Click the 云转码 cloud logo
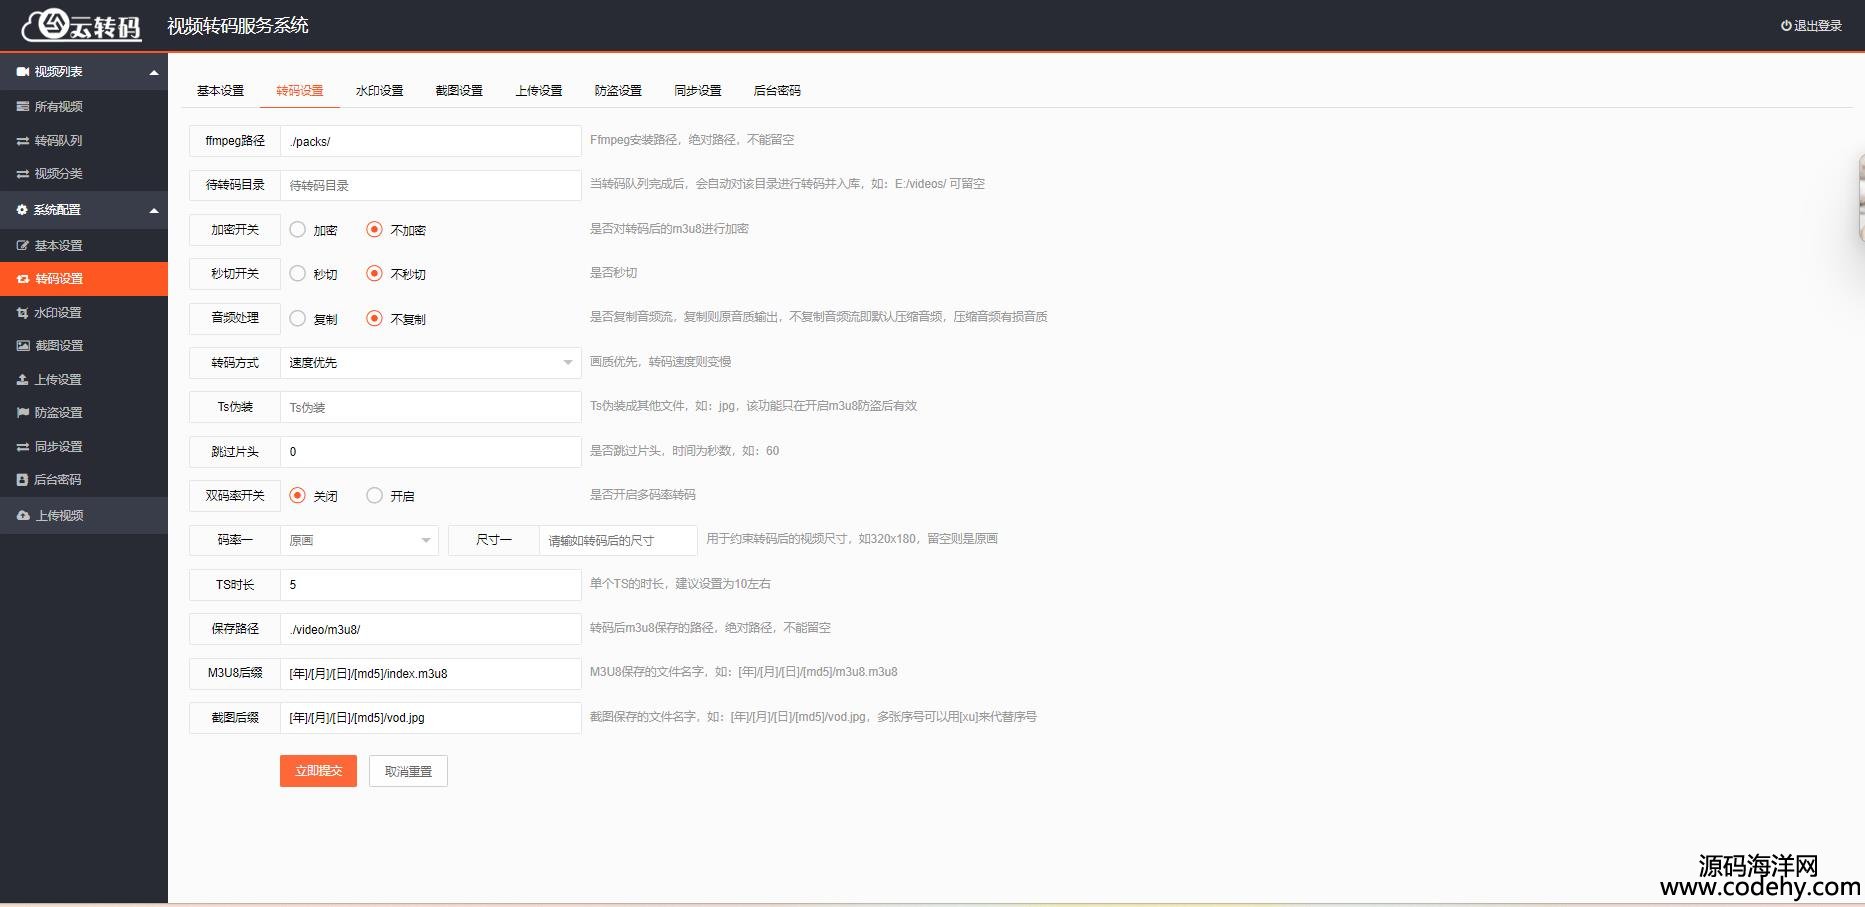The image size is (1865, 907). tap(82, 25)
